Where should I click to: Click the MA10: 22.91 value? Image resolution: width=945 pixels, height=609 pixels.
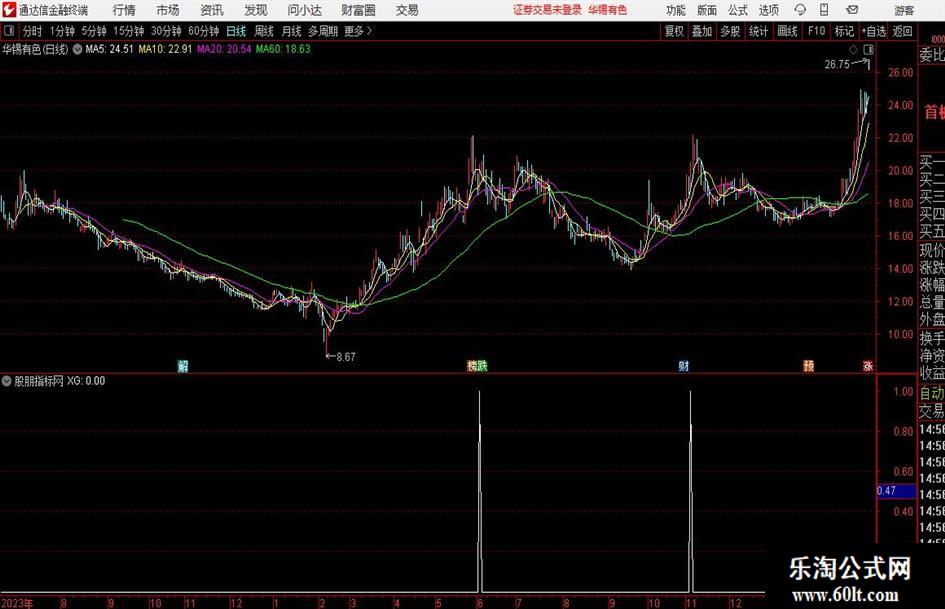(165, 49)
